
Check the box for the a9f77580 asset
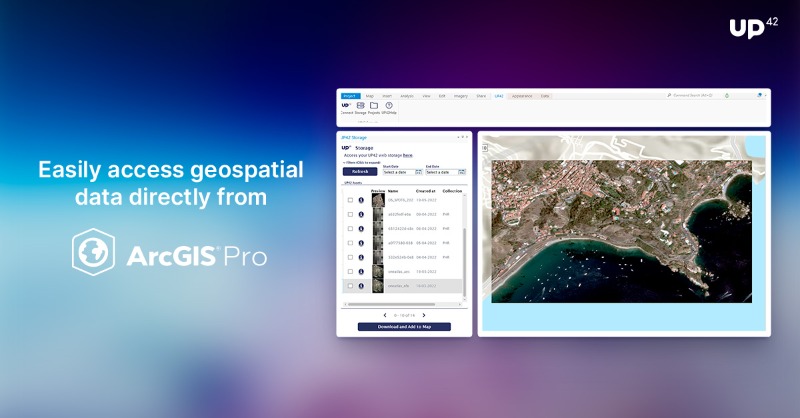tap(350, 243)
